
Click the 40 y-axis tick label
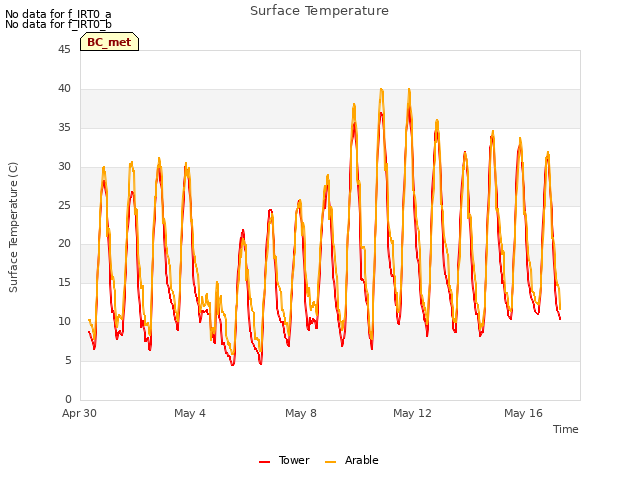coord(64,89)
